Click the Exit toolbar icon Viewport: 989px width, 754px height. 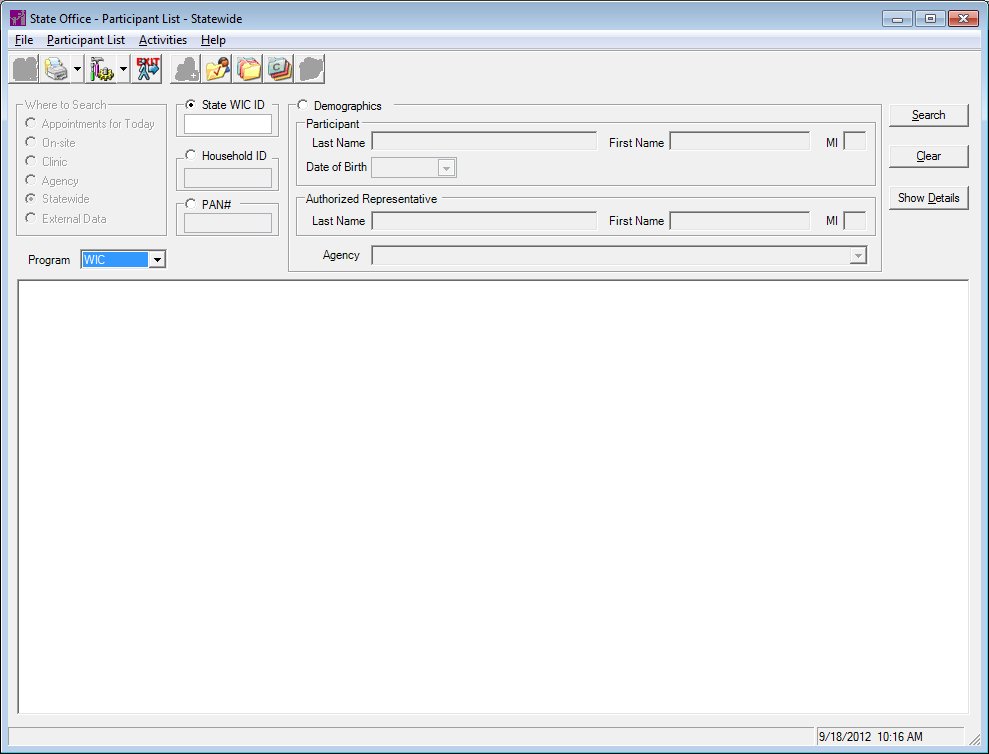(x=147, y=69)
